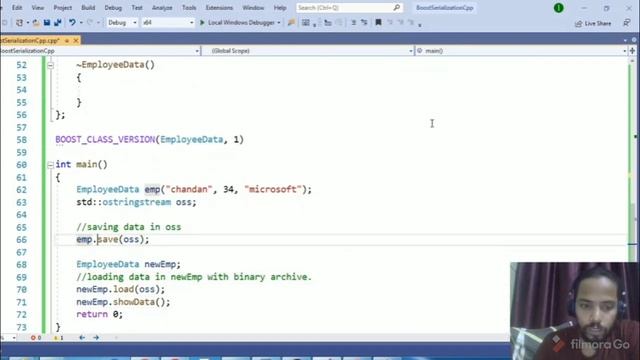This screenshot has height=360, width=640.
Task: Open the undo history dropdown arrow
Action: 81,23
